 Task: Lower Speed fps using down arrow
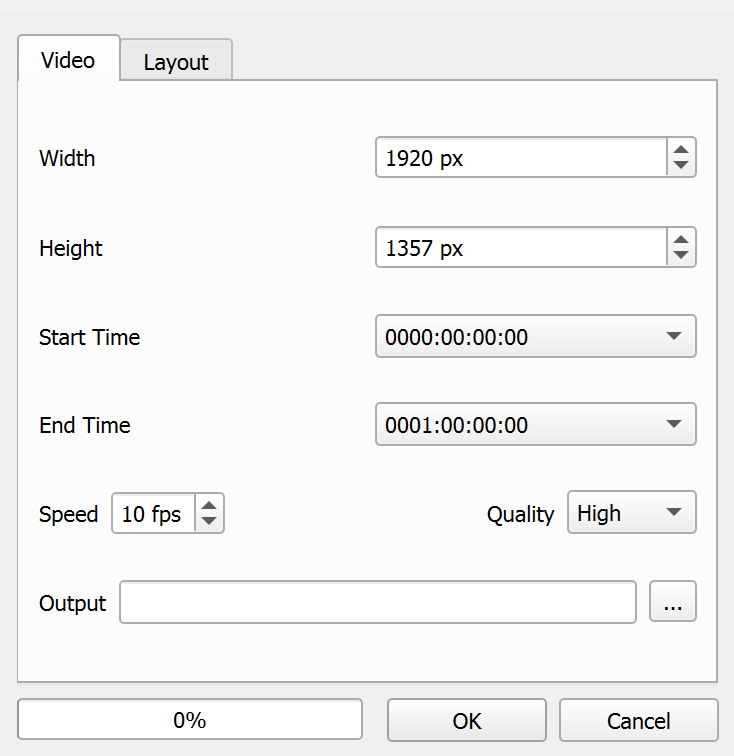(208, 521)
